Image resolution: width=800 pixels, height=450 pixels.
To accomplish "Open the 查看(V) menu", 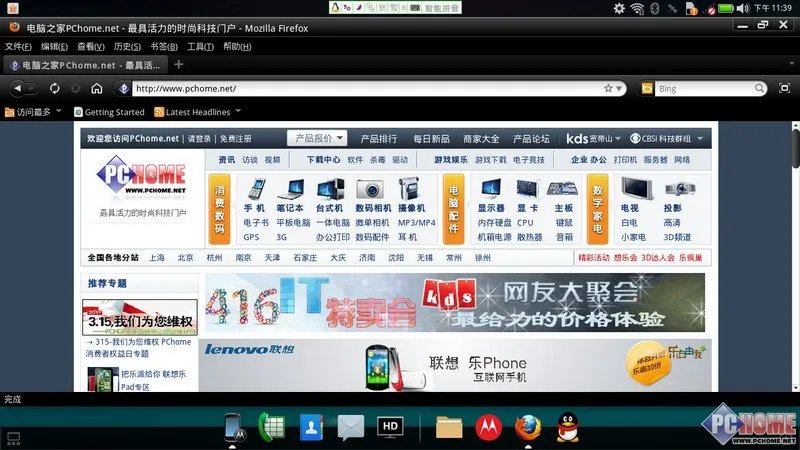I will 91,46.
